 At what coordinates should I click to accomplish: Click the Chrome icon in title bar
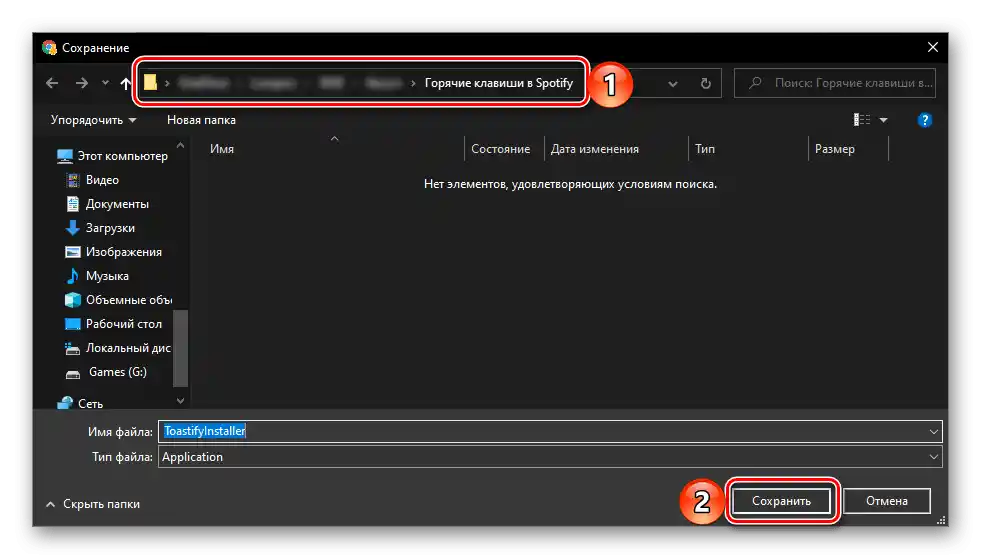[49, 48]
